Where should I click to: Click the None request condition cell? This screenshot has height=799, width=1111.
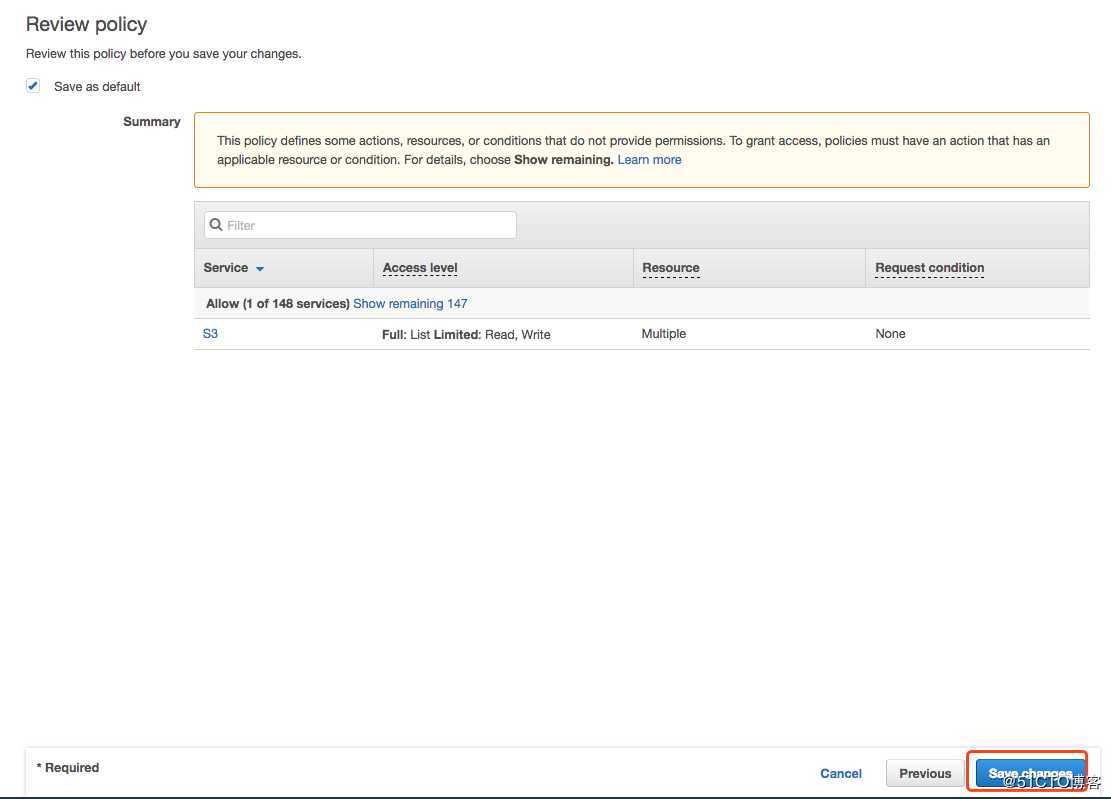(x=890, y=334)
